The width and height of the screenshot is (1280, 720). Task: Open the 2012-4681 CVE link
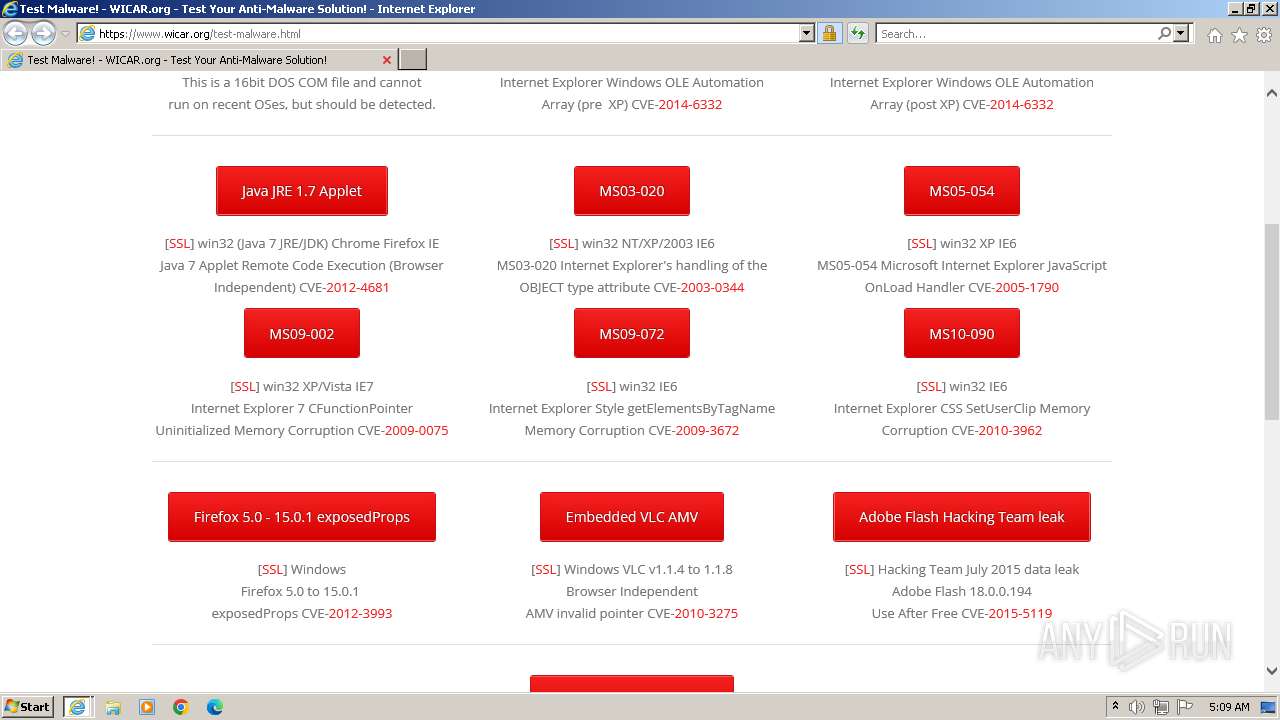point(357,287)
